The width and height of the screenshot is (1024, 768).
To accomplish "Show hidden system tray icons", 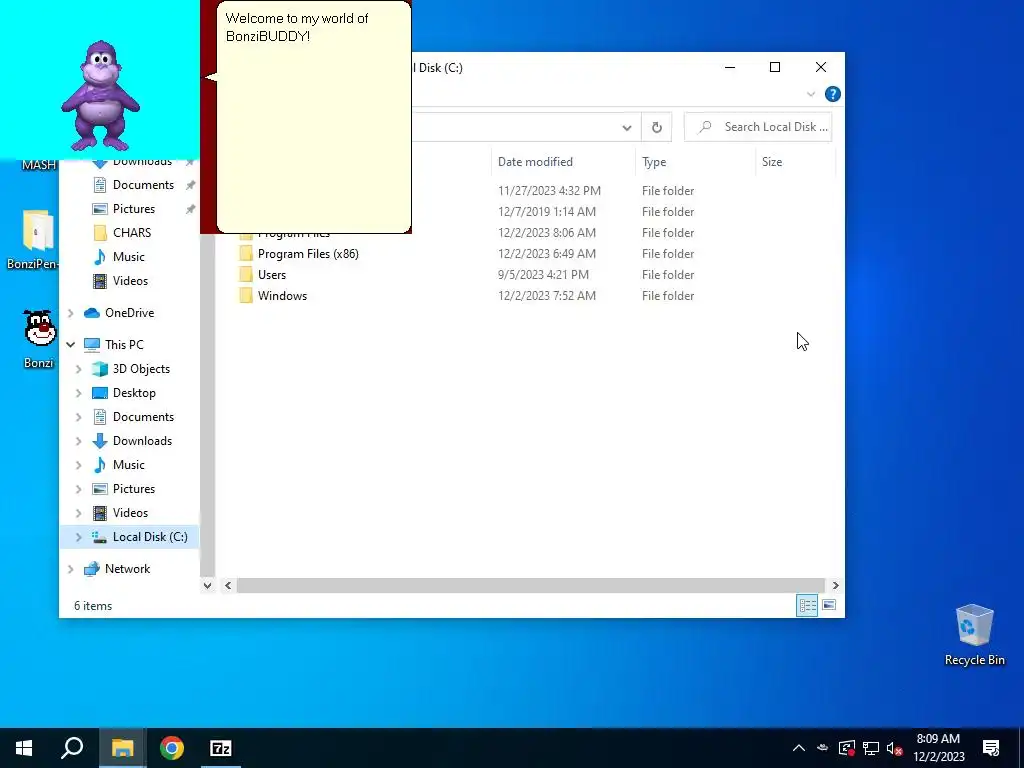I will pos(799,748).
